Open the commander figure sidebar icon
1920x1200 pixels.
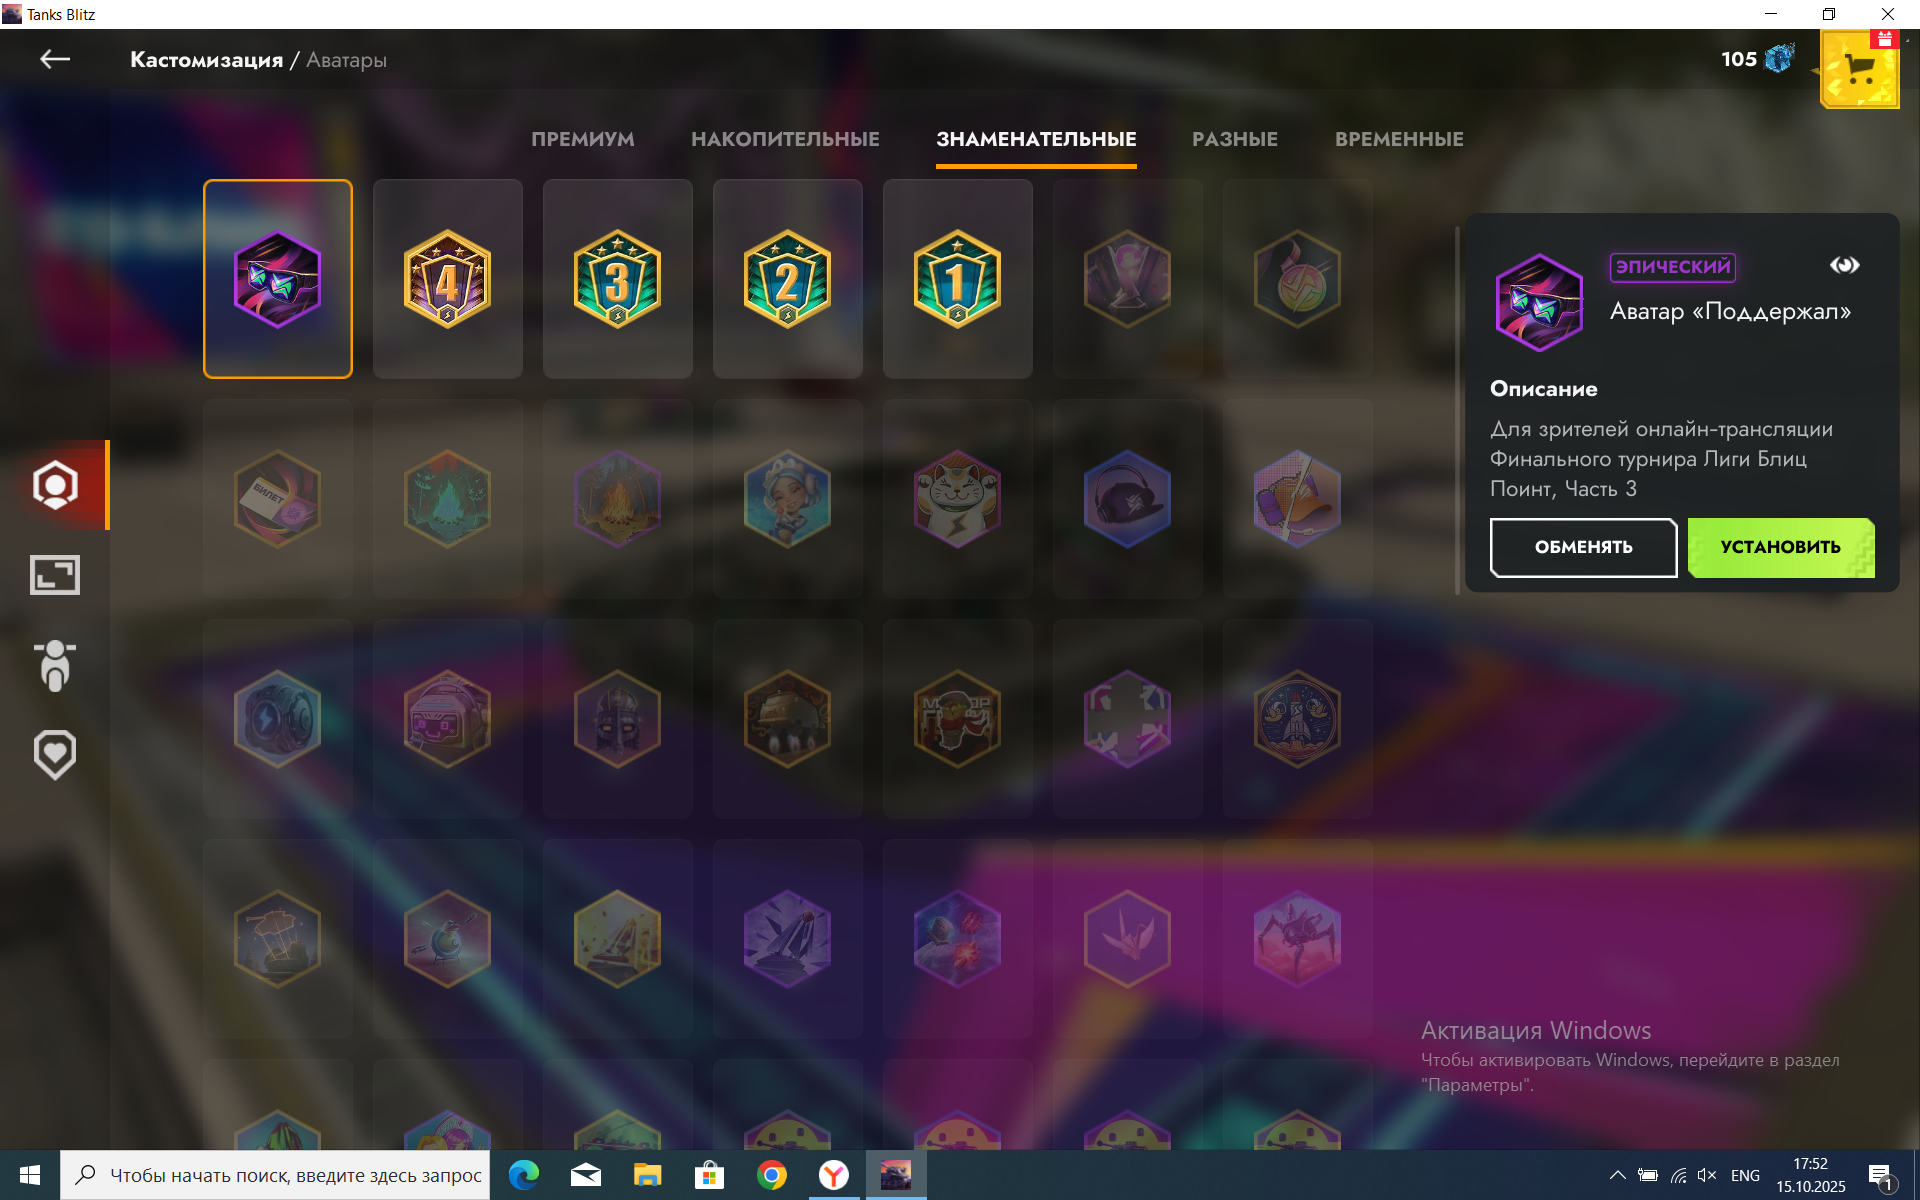(x=55, y=665)
